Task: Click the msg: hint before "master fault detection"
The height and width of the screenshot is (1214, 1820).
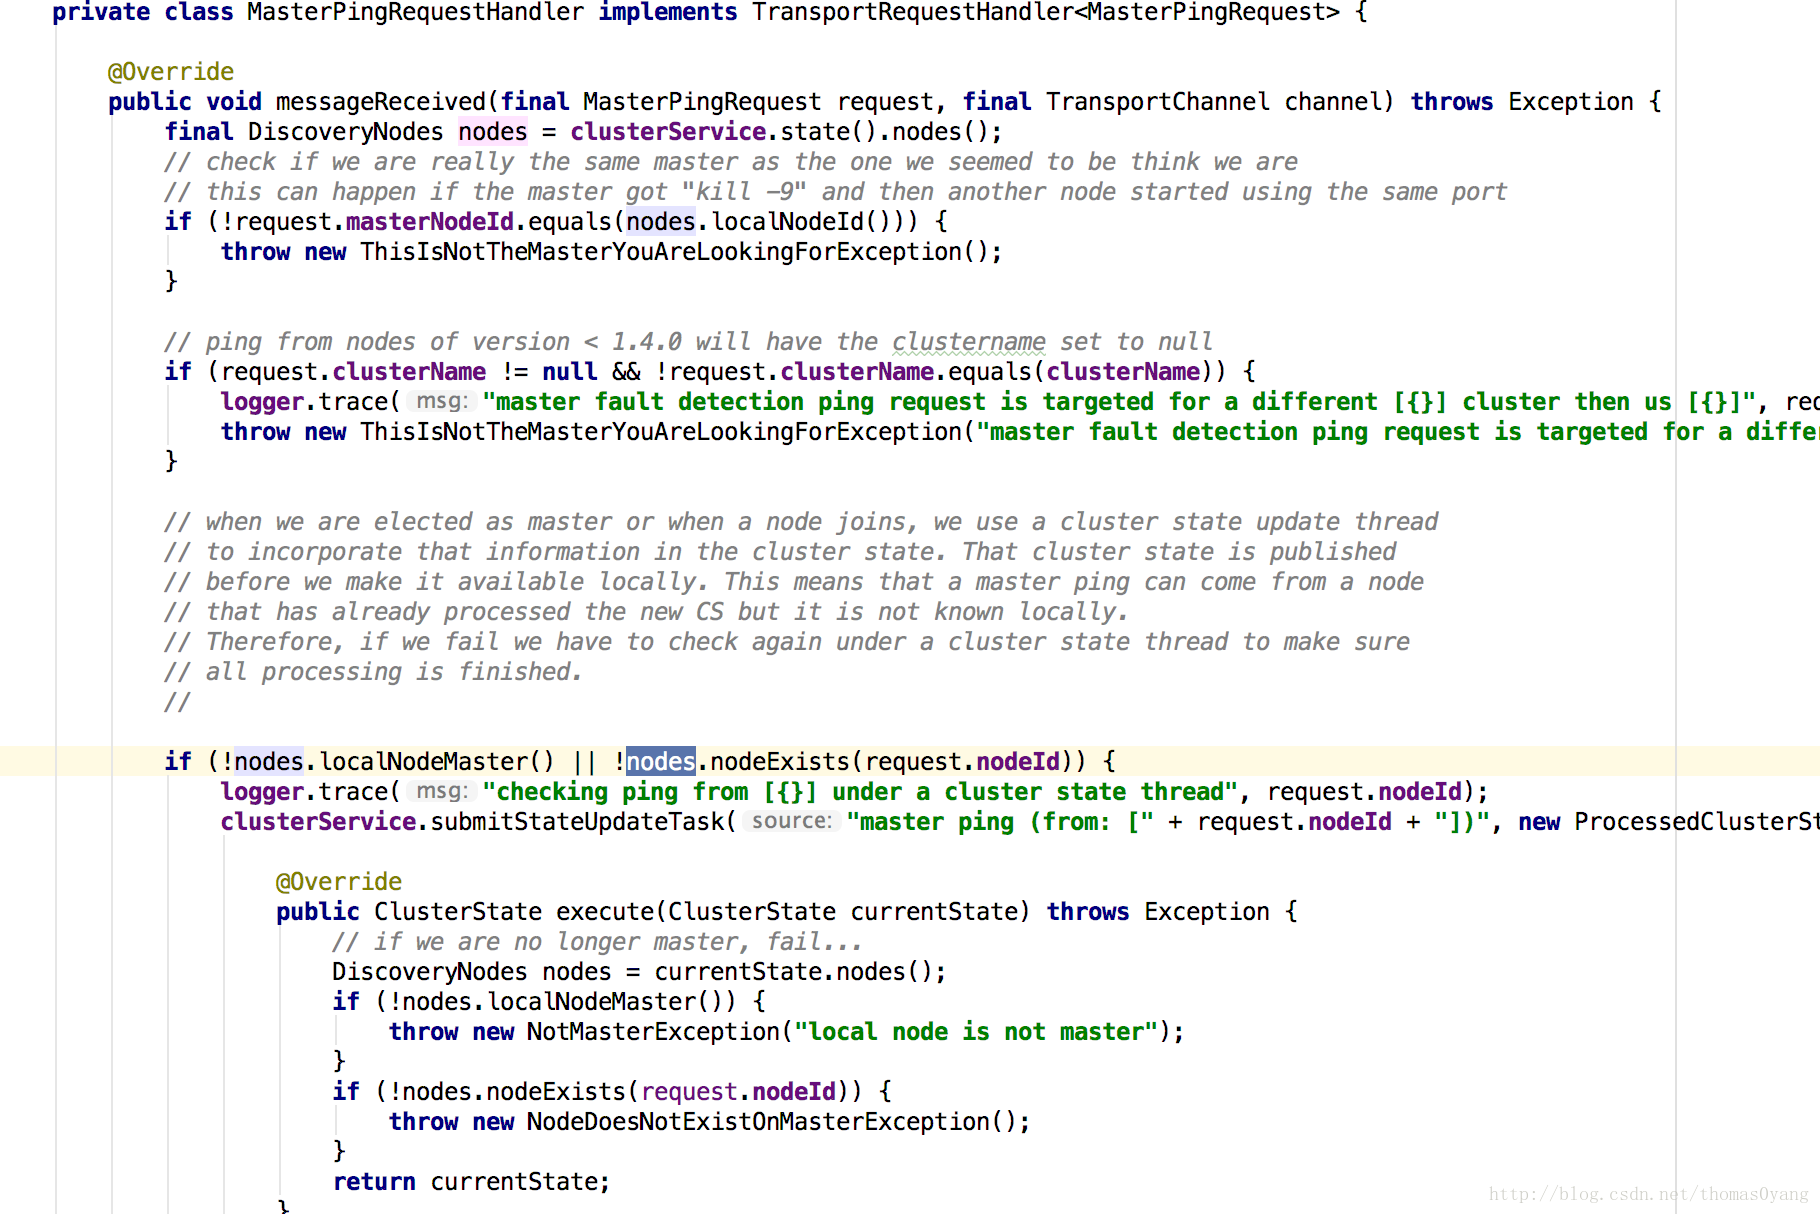Action: pyautogui.click(x=441, y=401)
